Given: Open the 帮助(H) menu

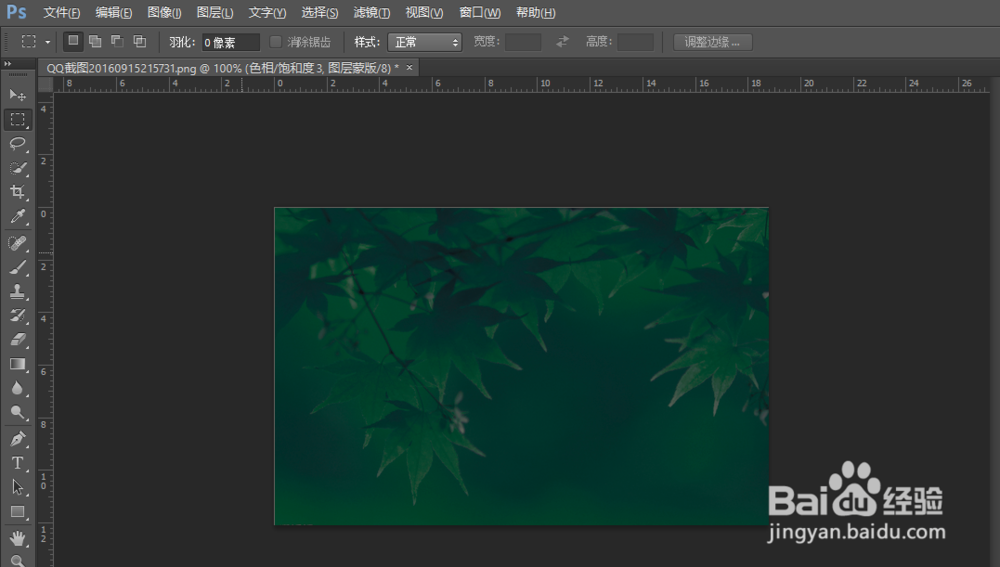Looking at the screenshot, I should point(536,13).
